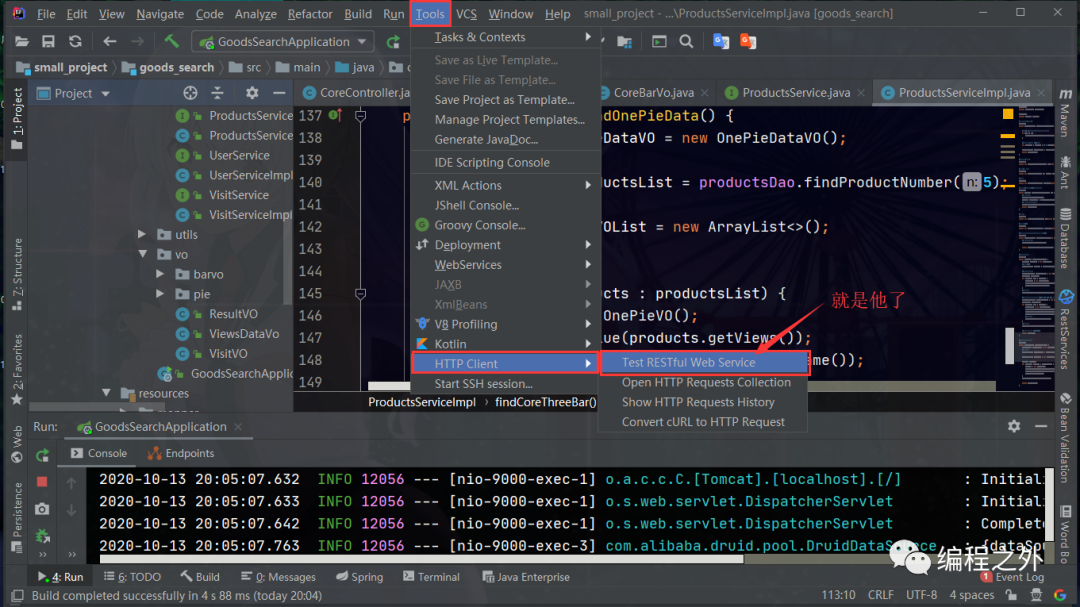The image size is (1080, 607).
Task: Click the Search Everywhere magnifier icon
Action: pos(686,42)
